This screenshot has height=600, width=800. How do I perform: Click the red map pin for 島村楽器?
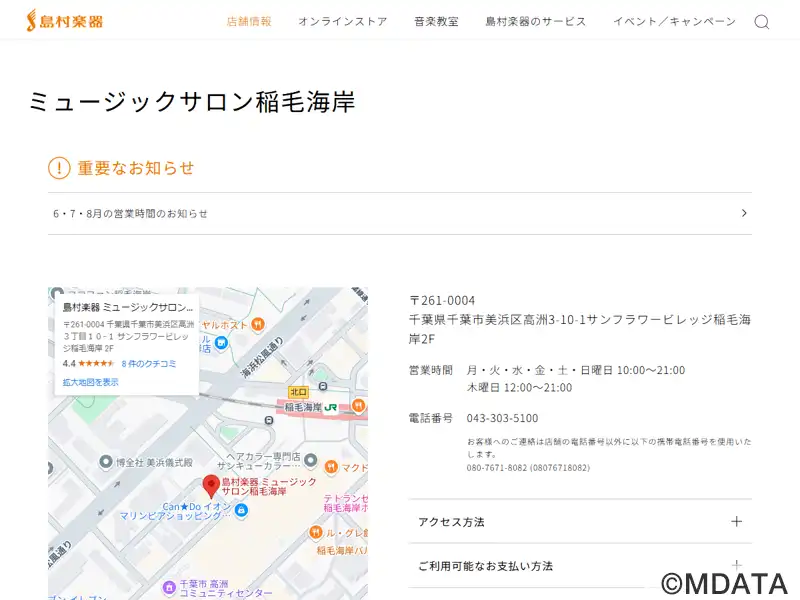[x=211, y=486]
